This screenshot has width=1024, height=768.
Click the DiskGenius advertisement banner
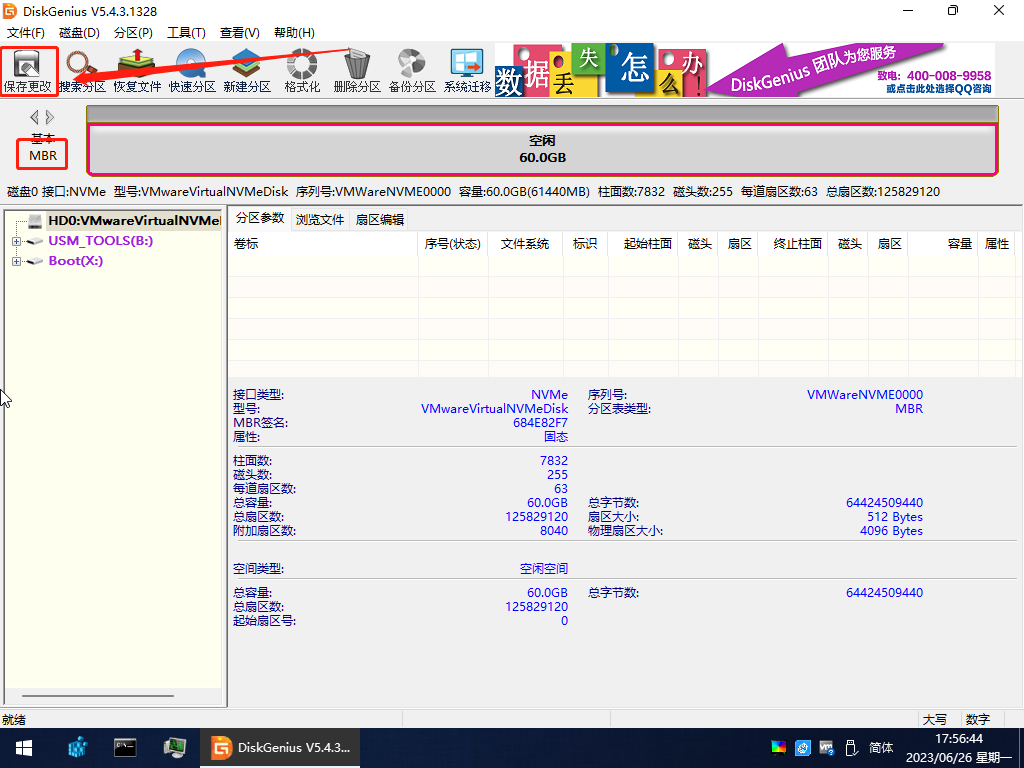(x=744, y=70)
